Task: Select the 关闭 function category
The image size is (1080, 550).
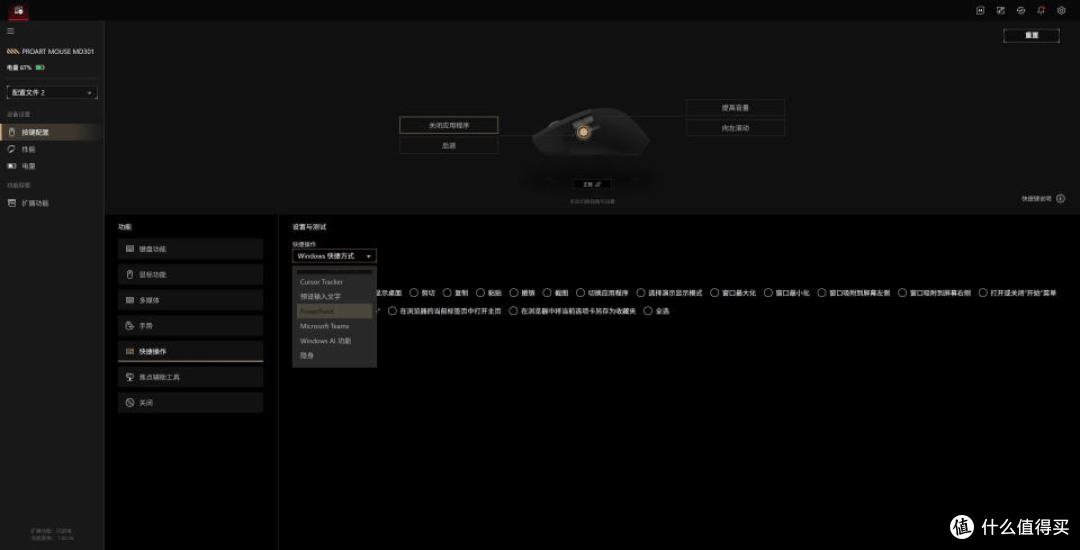Action: click(x=190, y=403)
